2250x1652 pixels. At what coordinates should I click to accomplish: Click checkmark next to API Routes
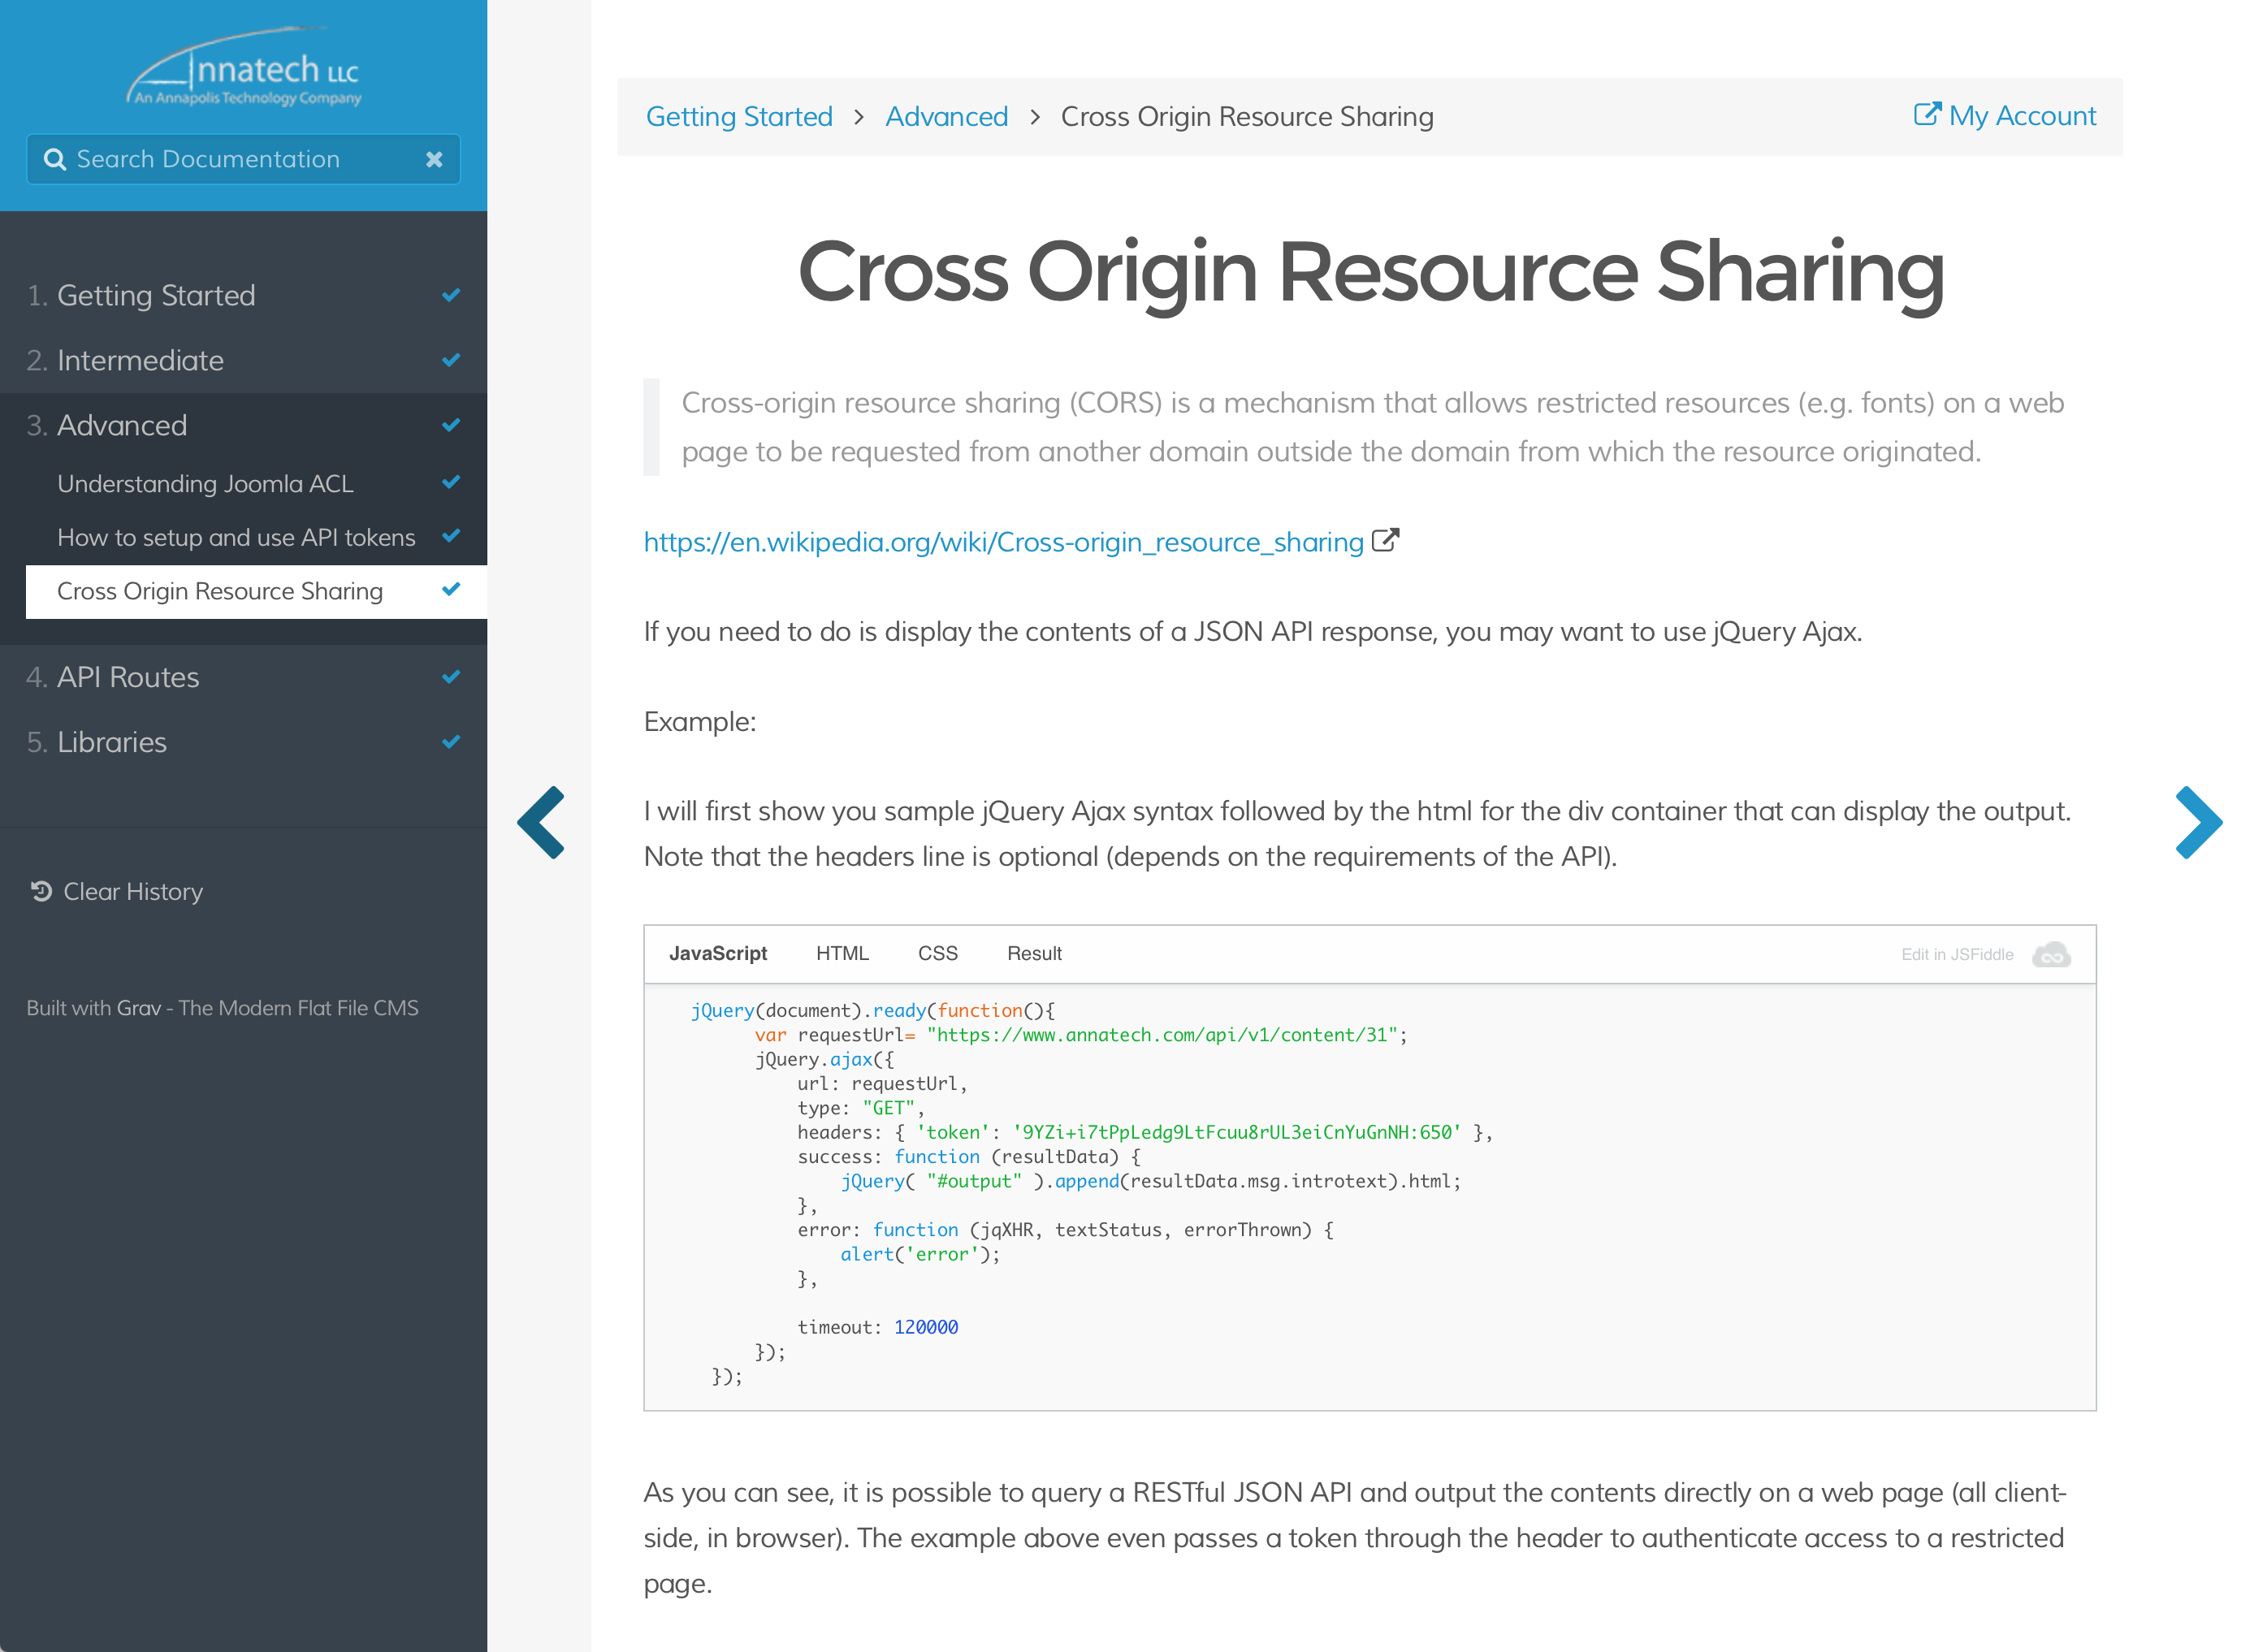coord(451,677)
